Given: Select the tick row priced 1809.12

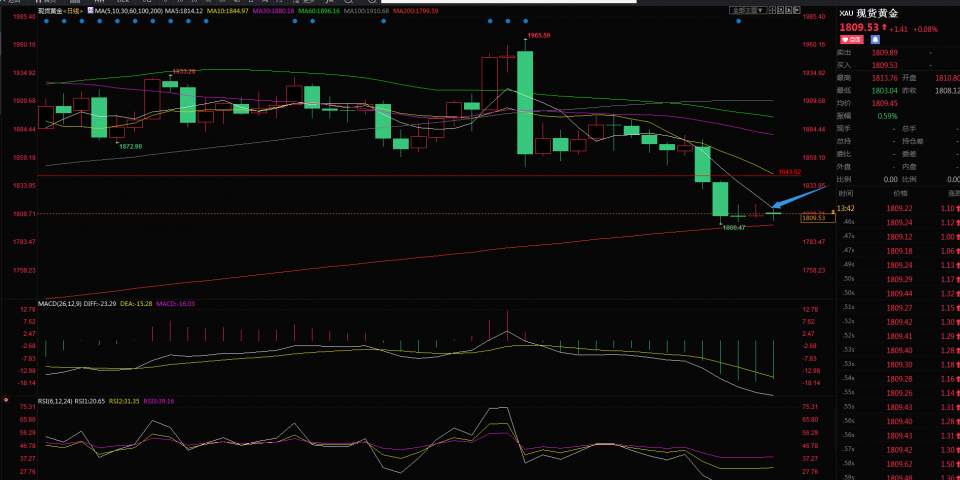Looking at the screenshot, I should (898, 237).
